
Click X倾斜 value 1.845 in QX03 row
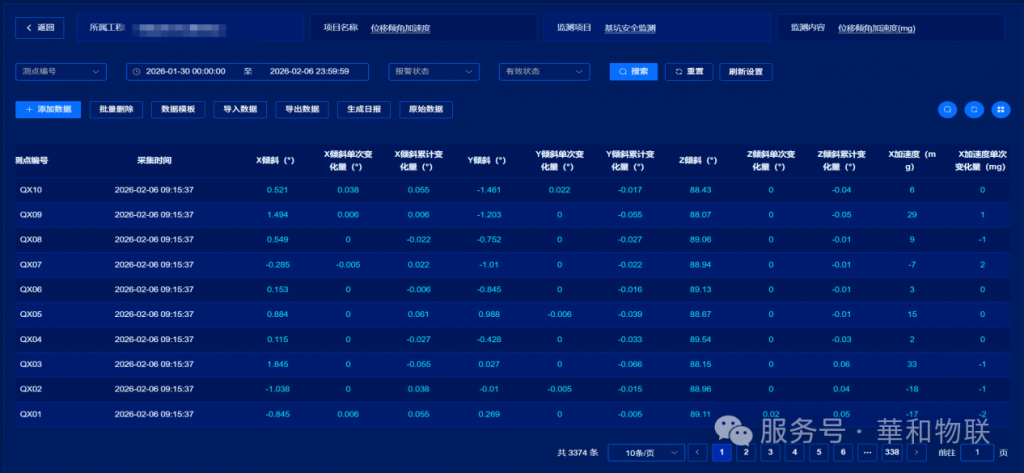[x=277, y=364]
